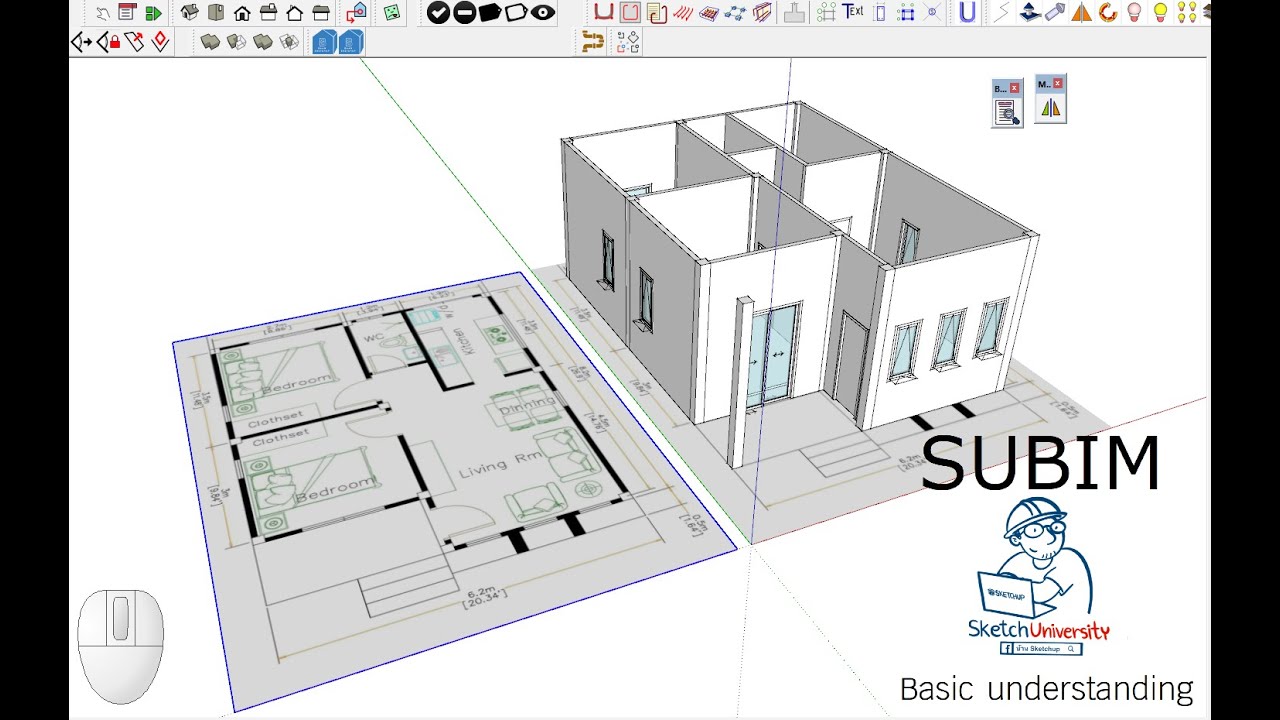Click the maroon framed wall icon
1280x720 pixels.
tap(762, 13)
